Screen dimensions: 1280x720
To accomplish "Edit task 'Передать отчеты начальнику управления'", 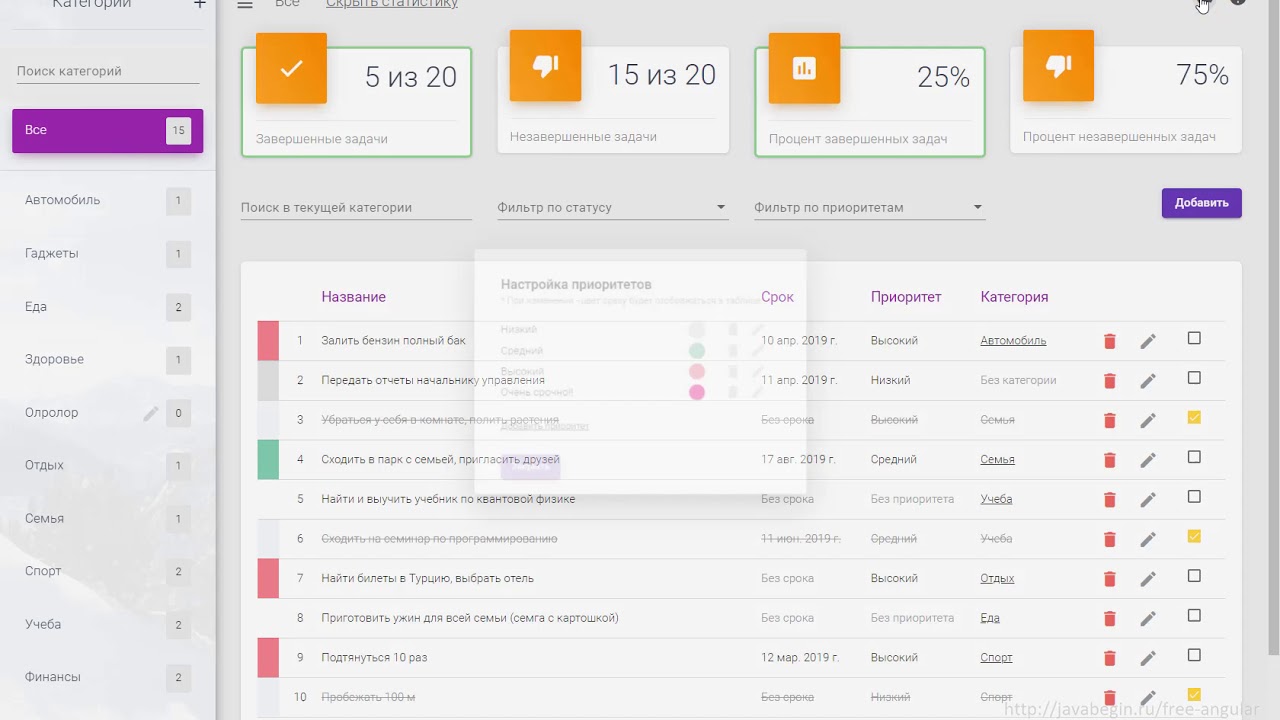I will [x=1148, y=380].
